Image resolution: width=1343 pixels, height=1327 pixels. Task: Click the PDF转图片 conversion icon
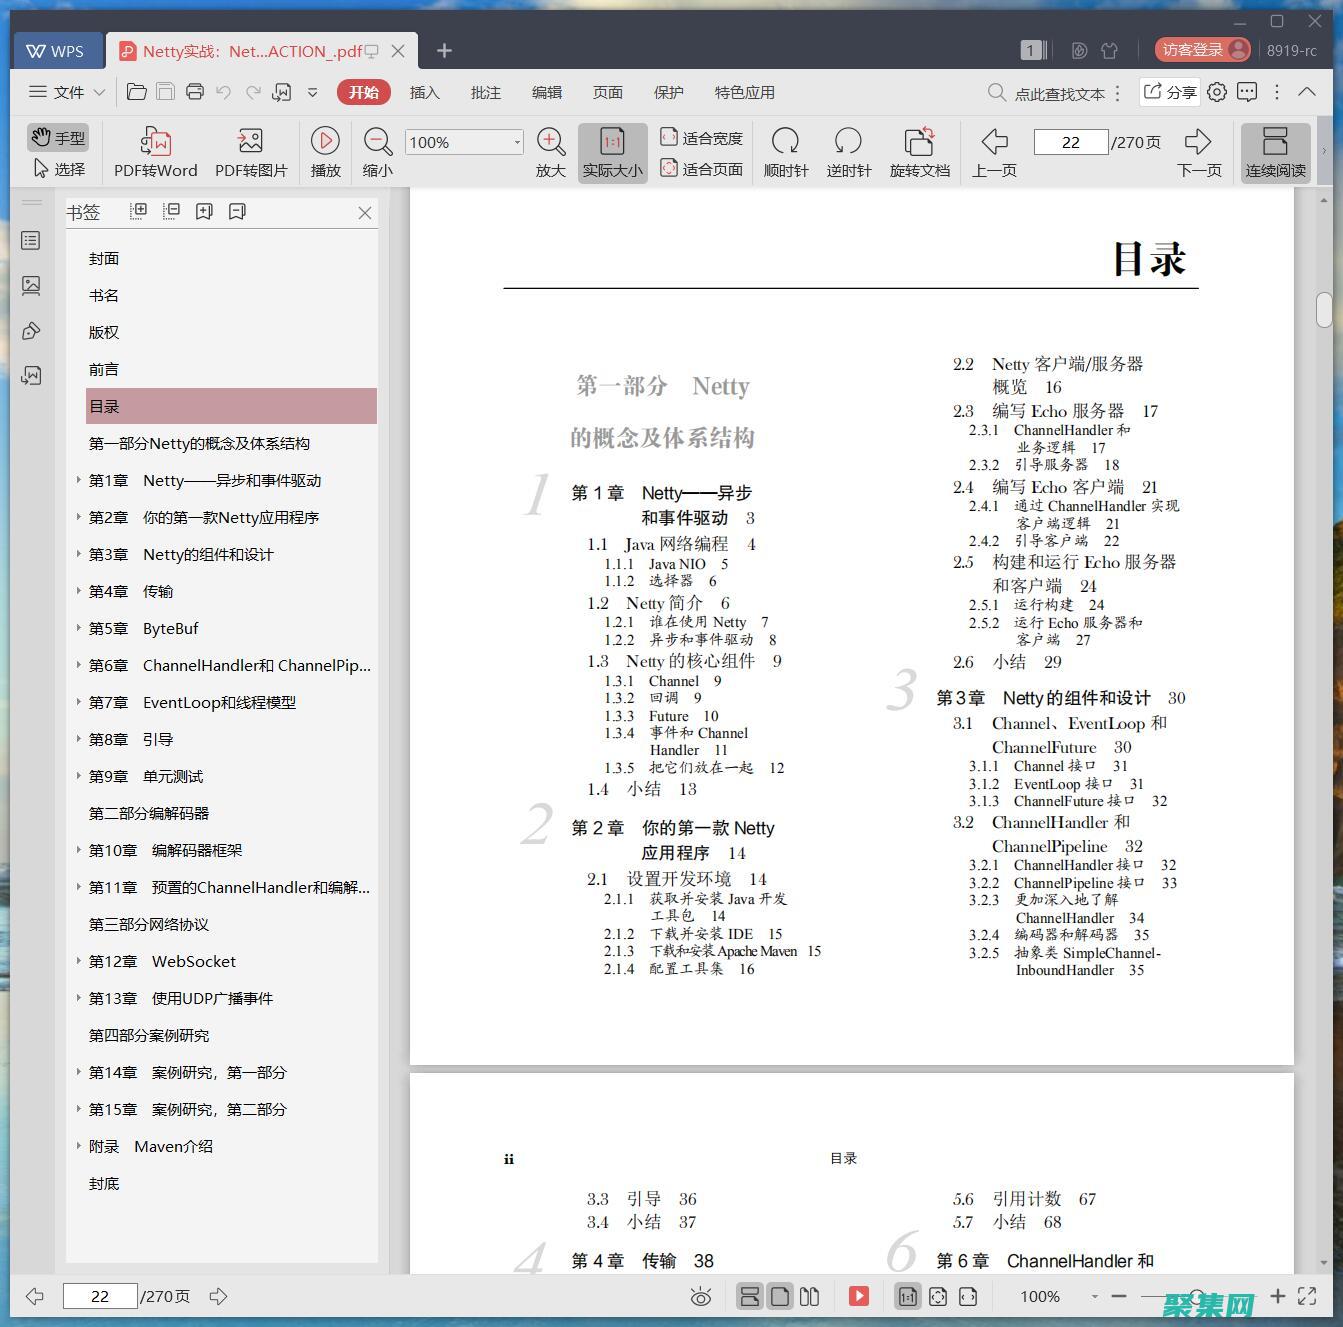[x=250, y=141]
